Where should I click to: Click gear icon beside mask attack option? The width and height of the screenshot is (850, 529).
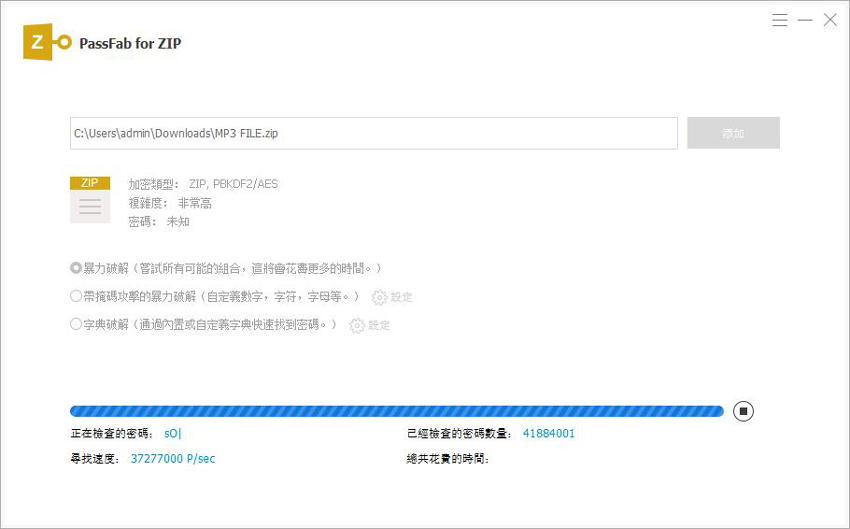[379, 297]
